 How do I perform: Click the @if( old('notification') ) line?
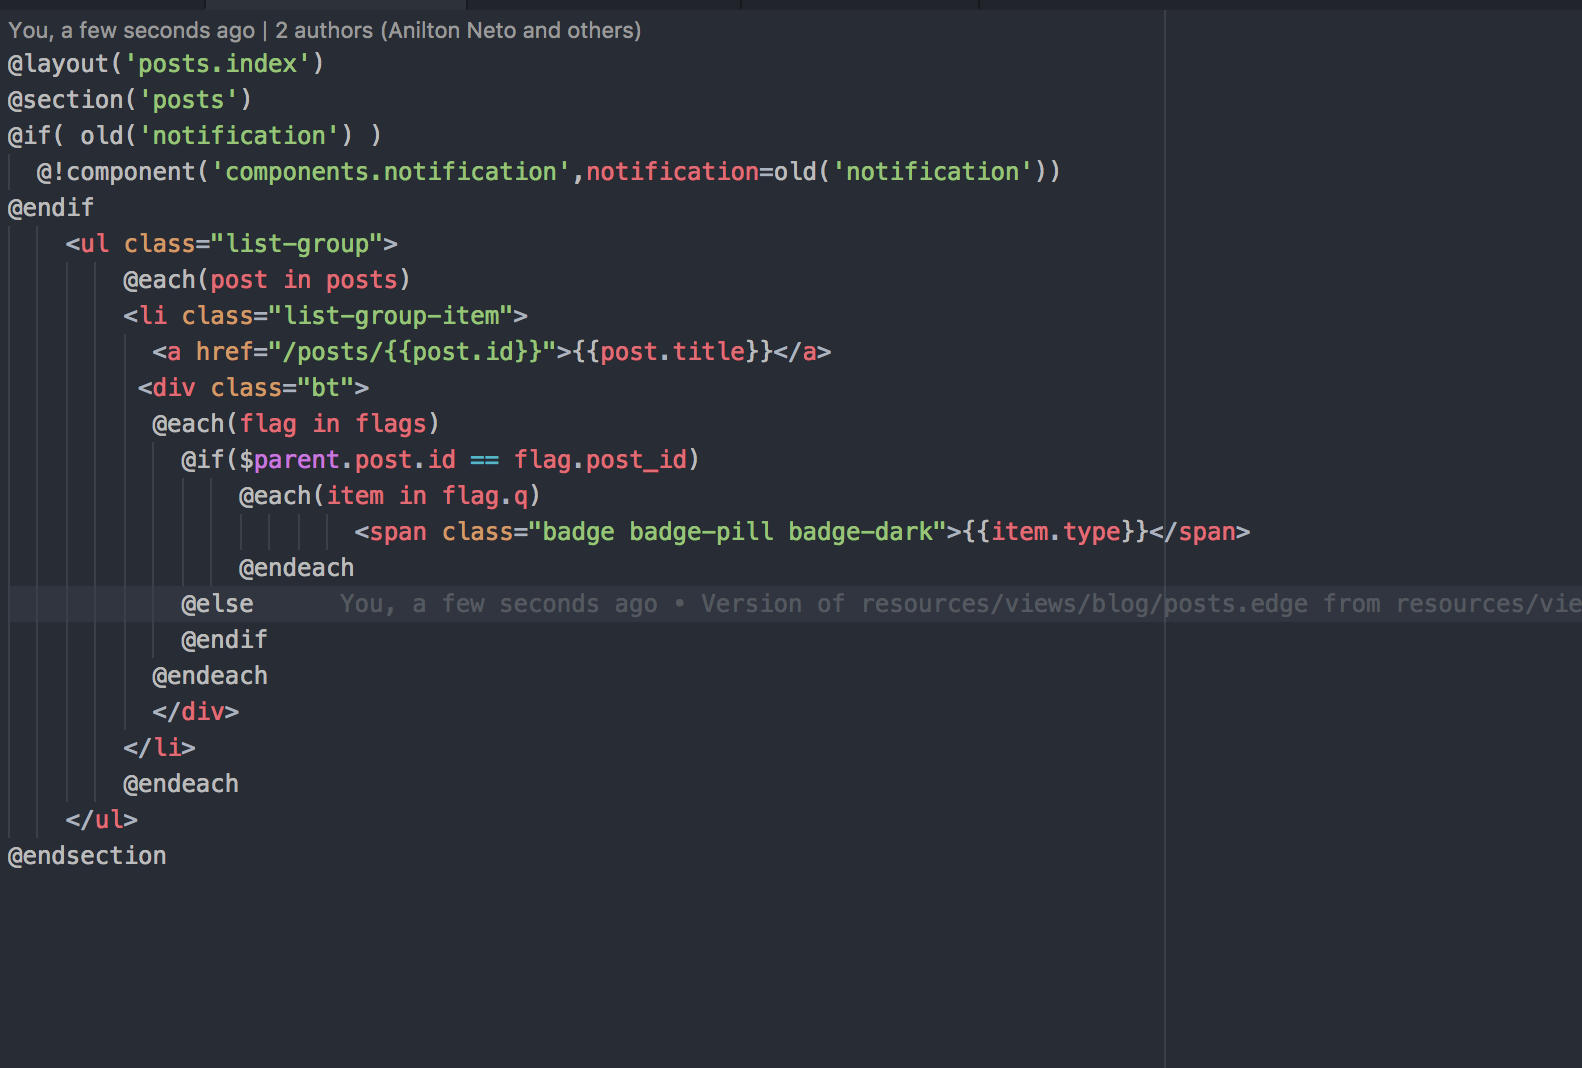point(195,136)
